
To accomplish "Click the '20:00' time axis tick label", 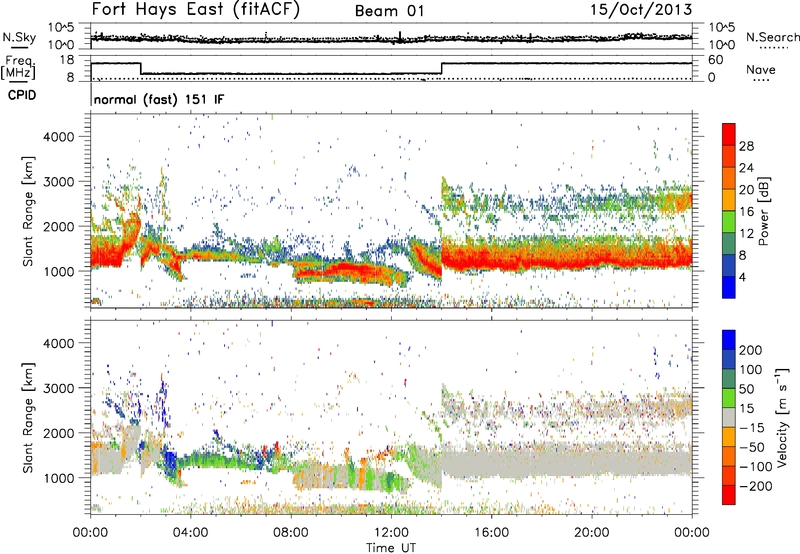I will (592, 533).
